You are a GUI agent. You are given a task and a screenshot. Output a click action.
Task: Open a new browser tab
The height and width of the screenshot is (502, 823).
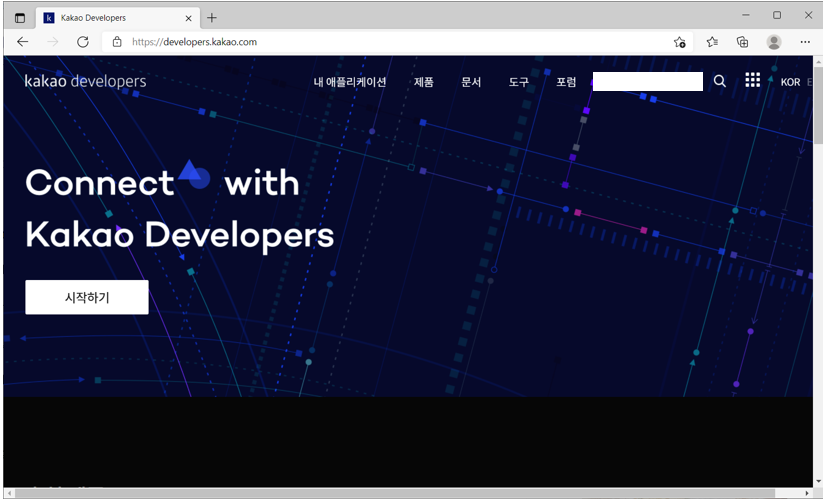pos(212,18)
